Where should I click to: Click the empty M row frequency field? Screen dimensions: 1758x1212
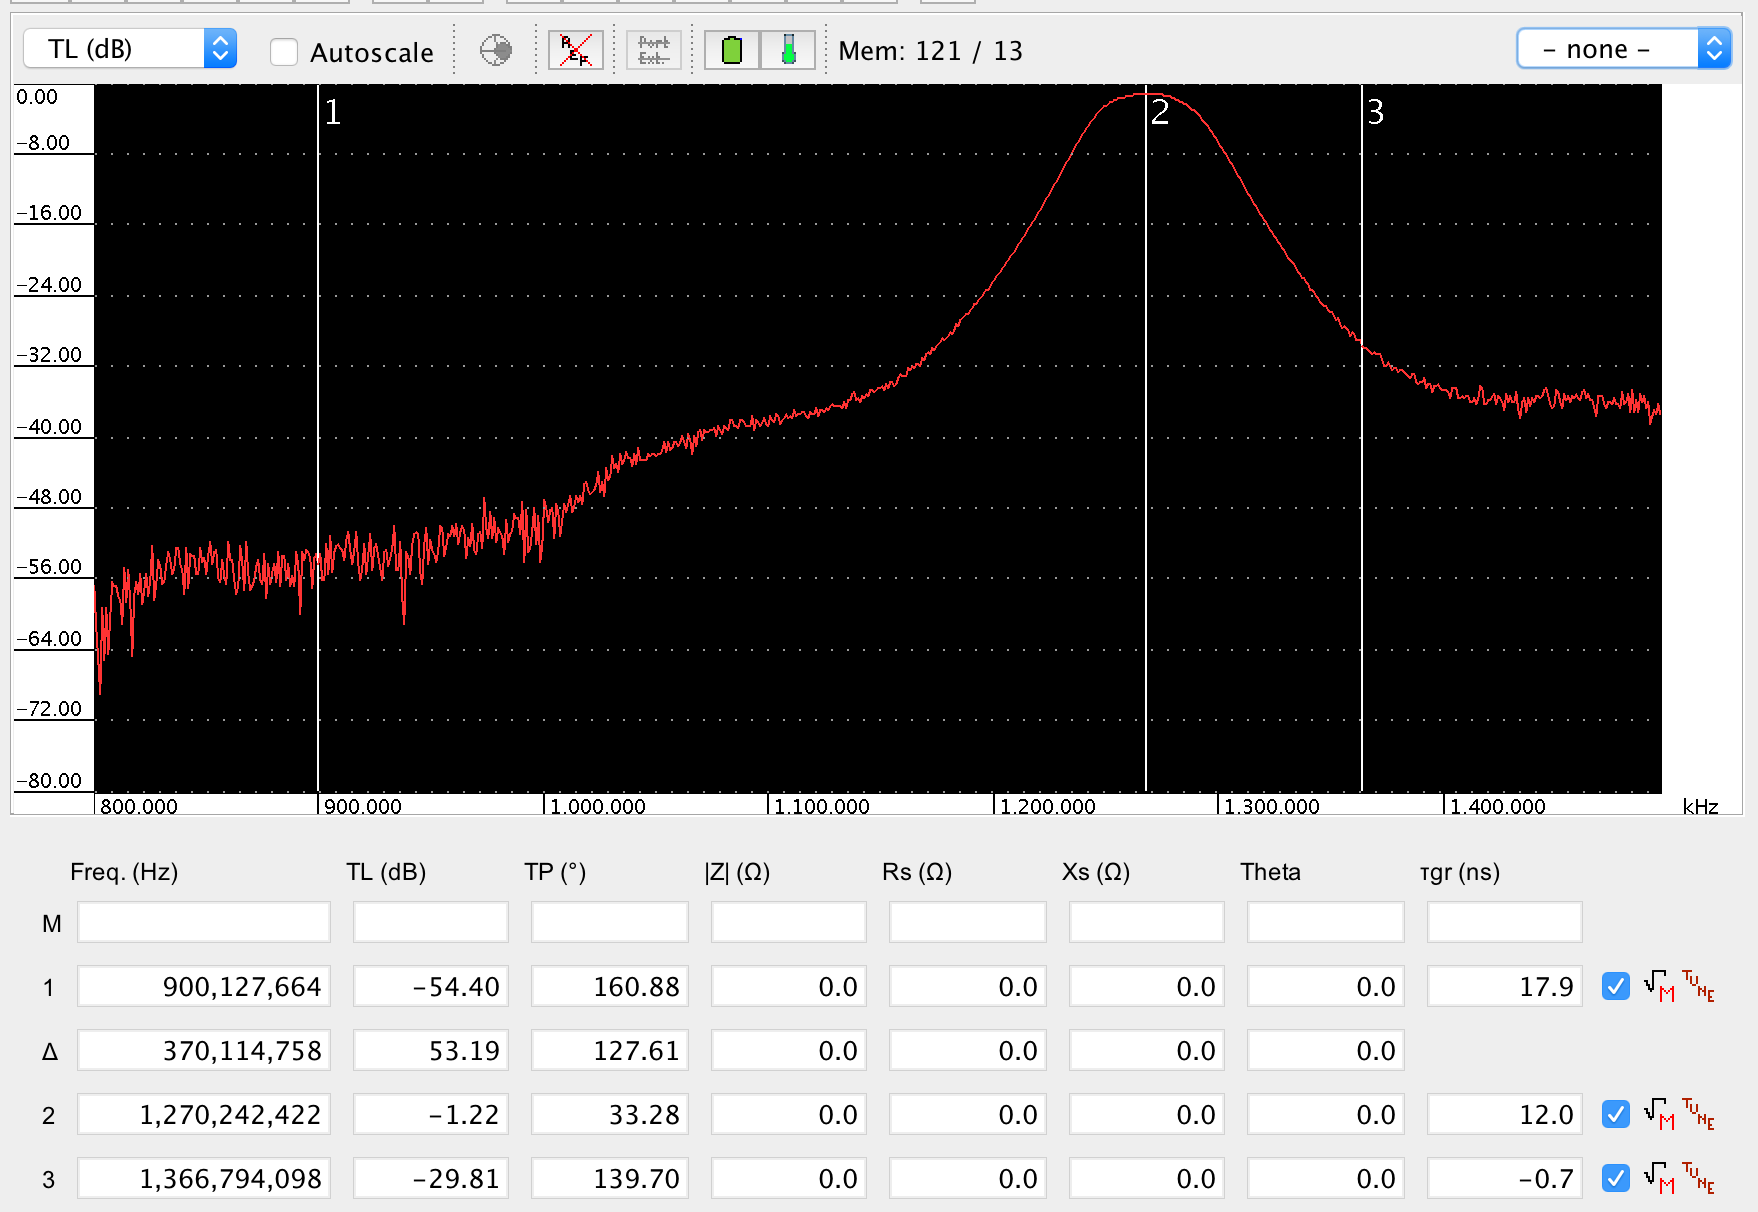pos(204,922)
